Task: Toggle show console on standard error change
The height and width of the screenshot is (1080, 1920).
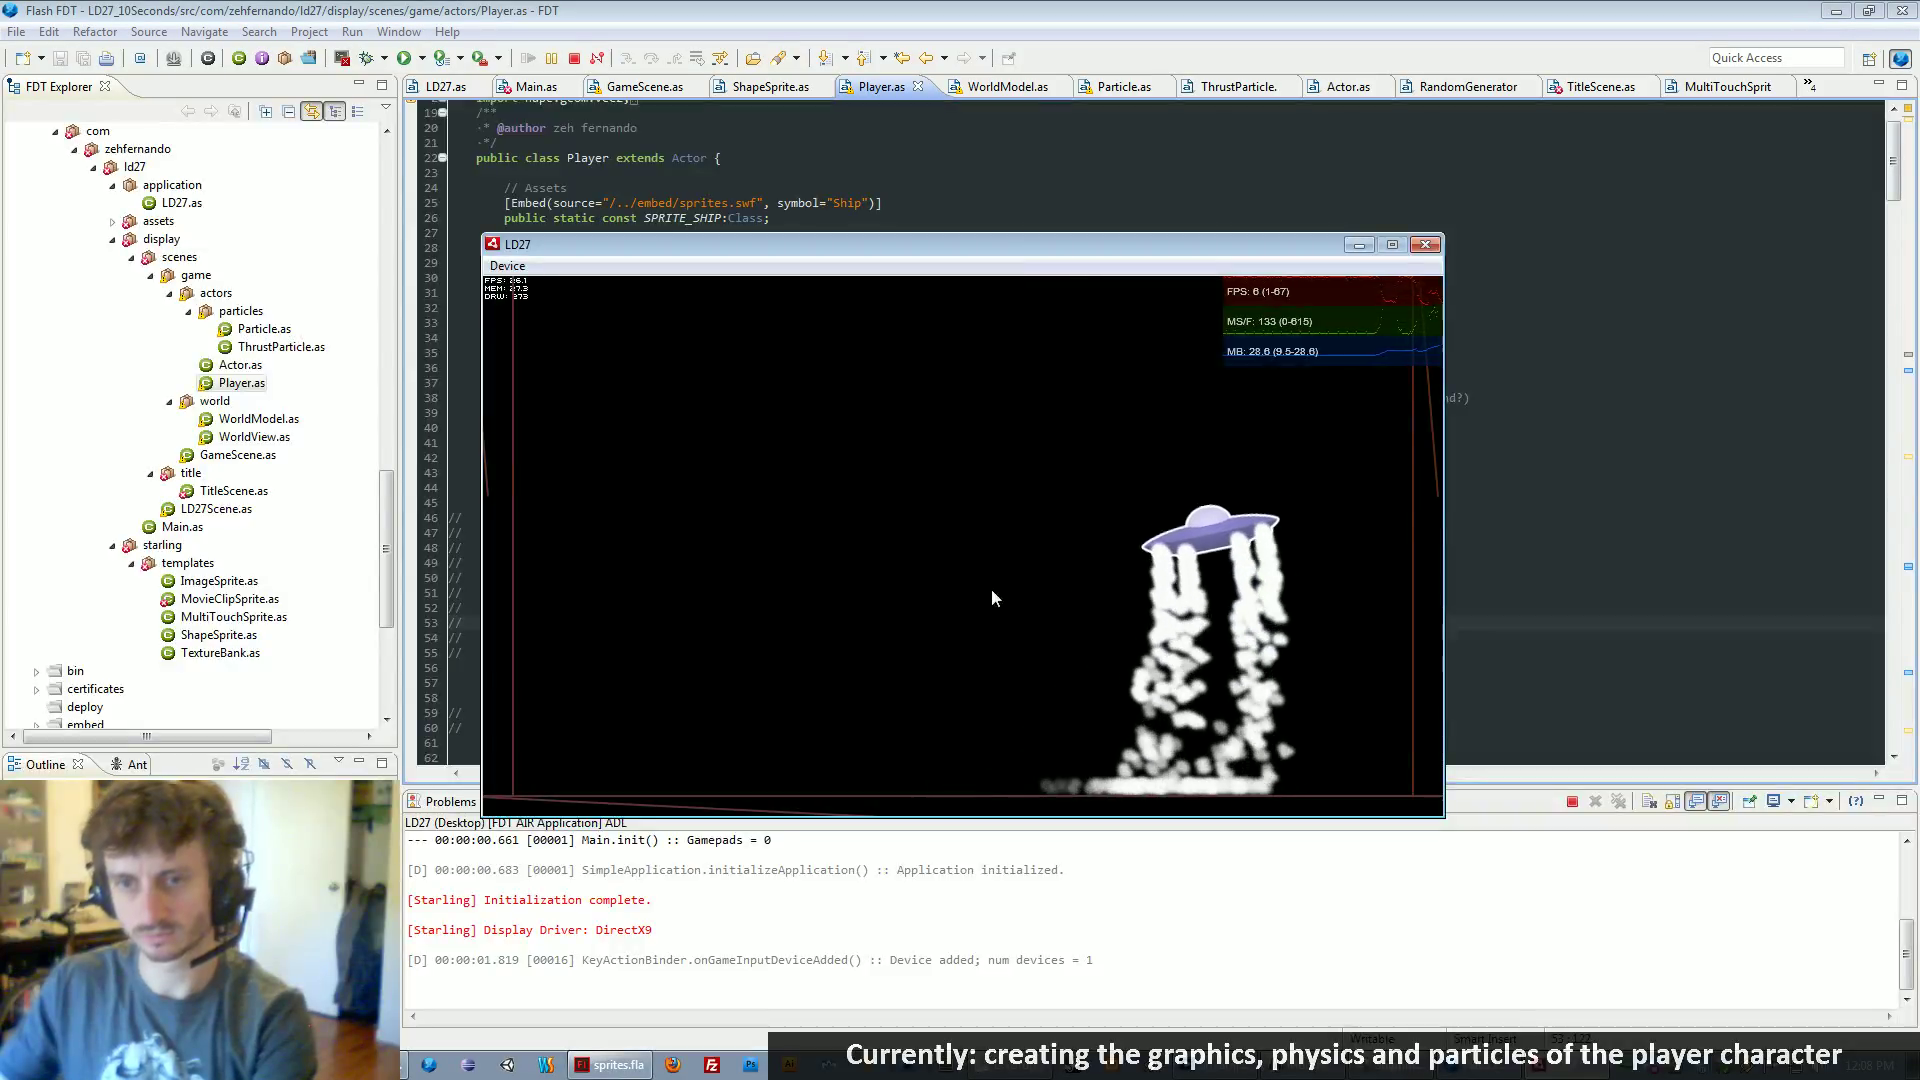Action: tap(1719, 801)
